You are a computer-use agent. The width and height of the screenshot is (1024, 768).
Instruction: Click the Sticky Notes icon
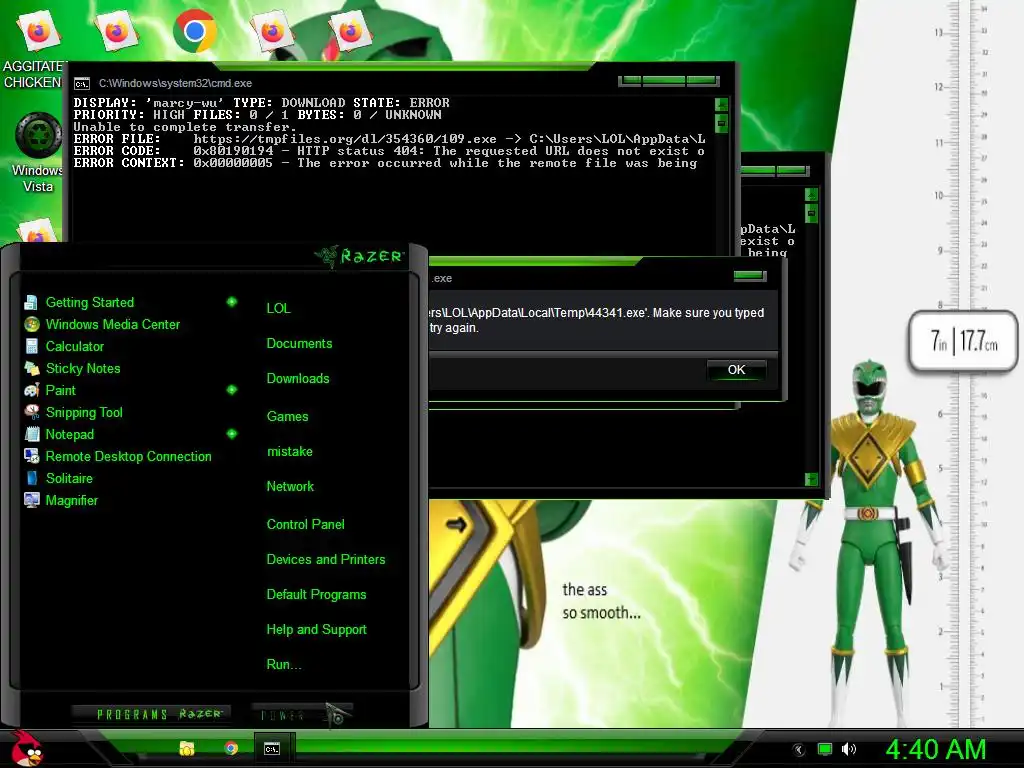[x=31, y=368]
